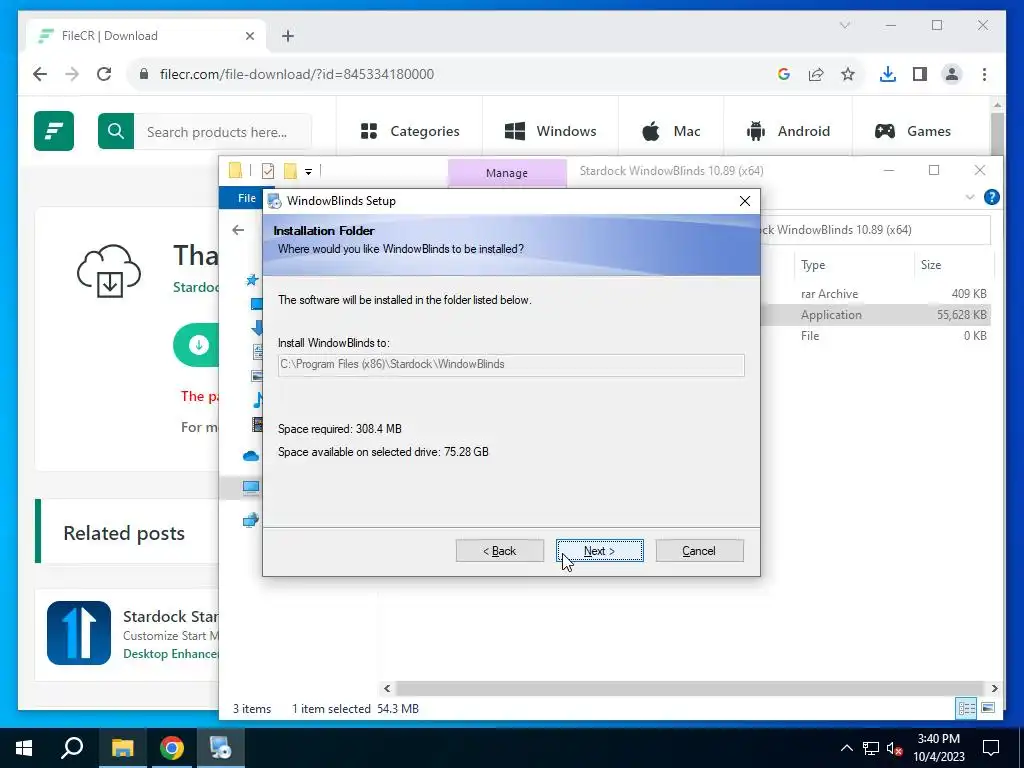1024x768 pixels.
Task: Go back in File Explorer
Action: tap(238, 230)
